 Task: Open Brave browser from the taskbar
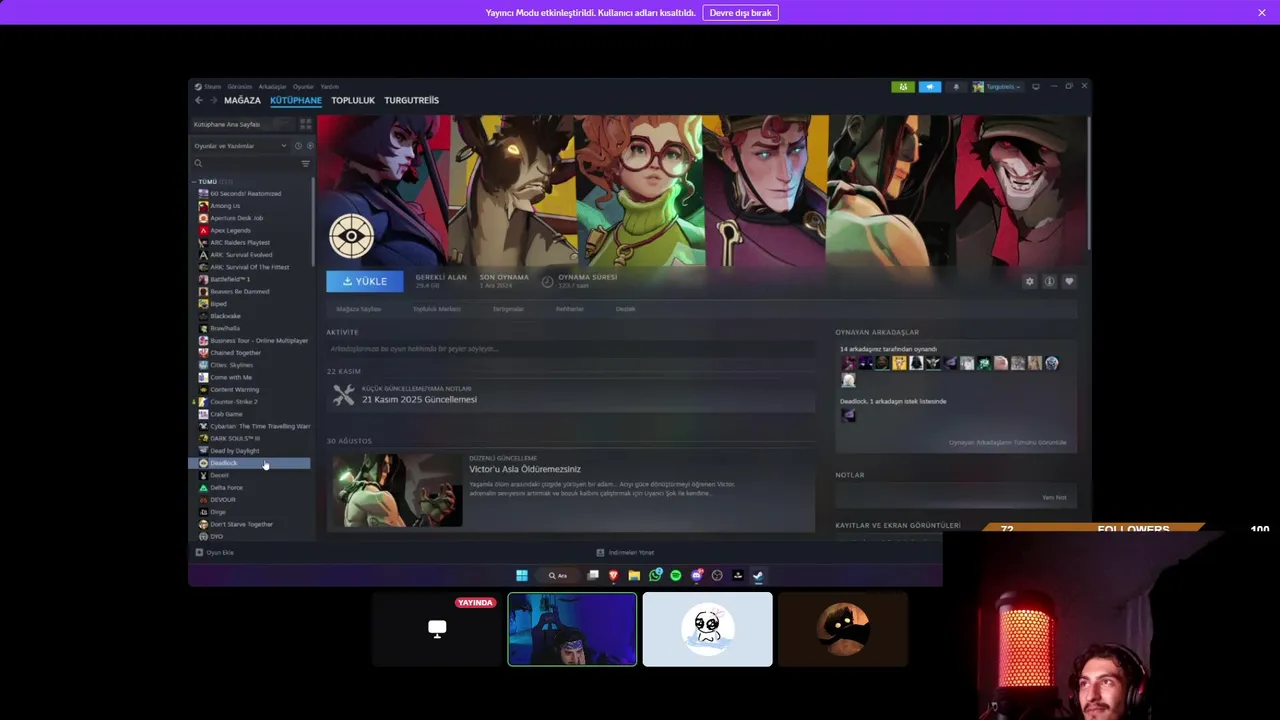click(613, 575)
